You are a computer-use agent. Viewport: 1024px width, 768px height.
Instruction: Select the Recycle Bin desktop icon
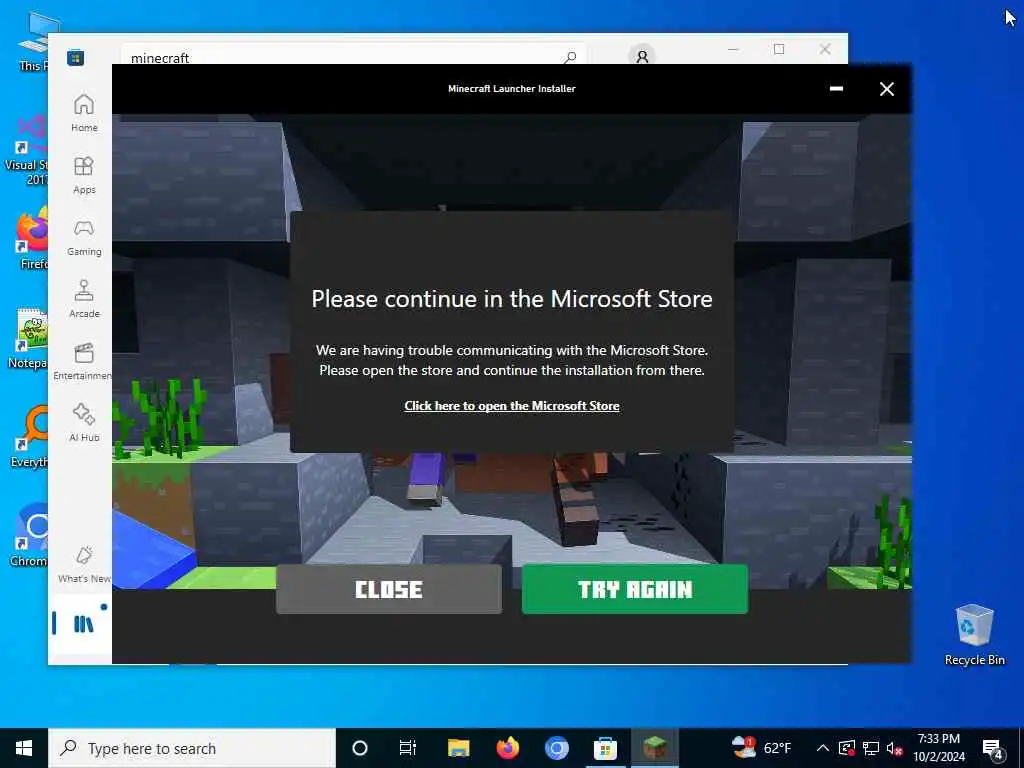click(x=974, y=635)
